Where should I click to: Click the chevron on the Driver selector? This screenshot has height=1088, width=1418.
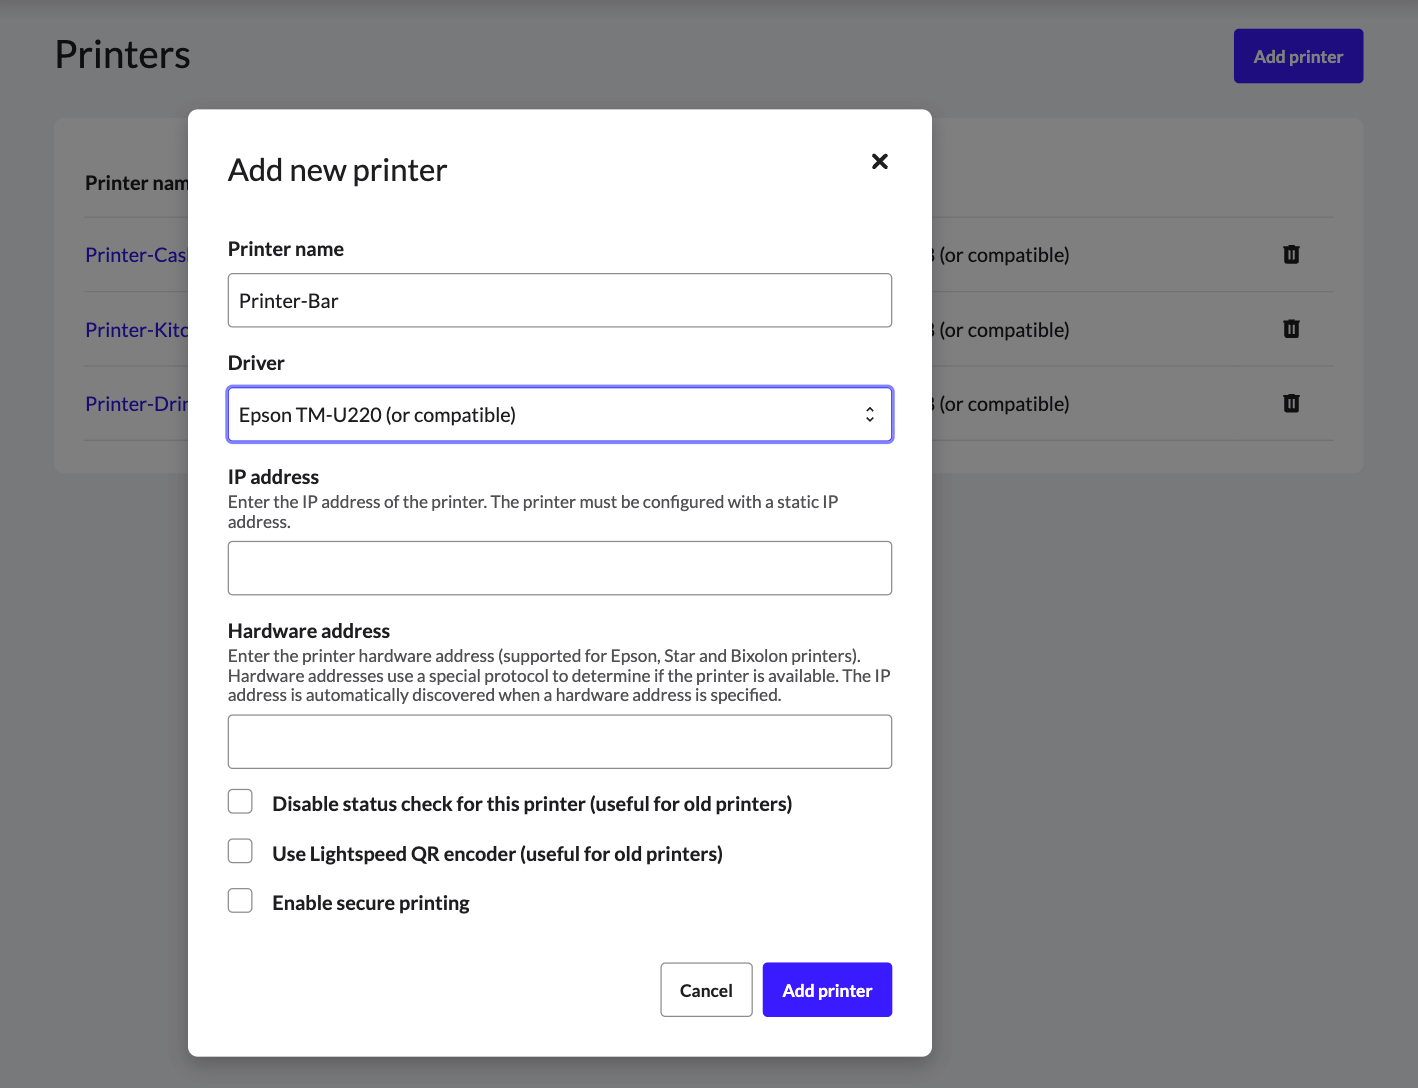tap(869, 414)
